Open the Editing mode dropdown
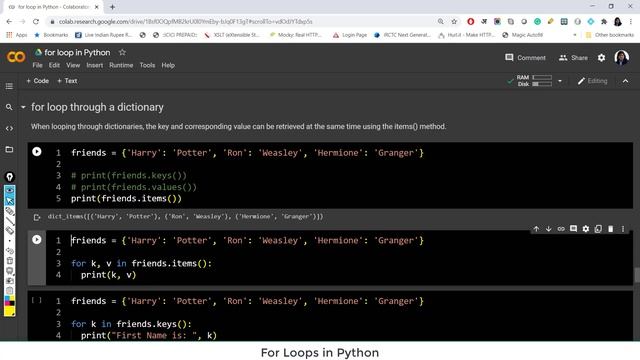 point(593,81)
